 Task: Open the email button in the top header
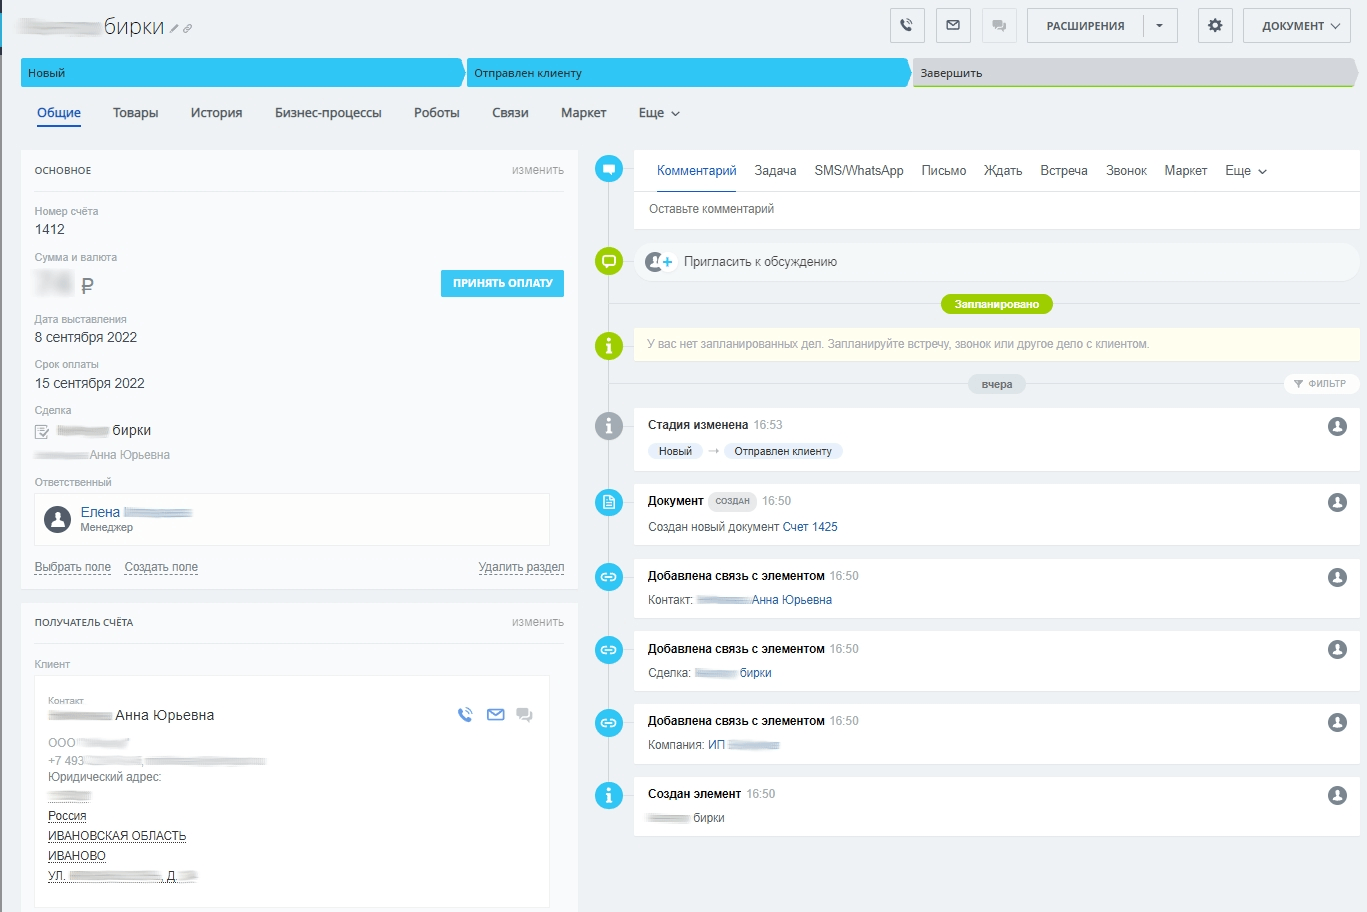click(x=953, y=26)
